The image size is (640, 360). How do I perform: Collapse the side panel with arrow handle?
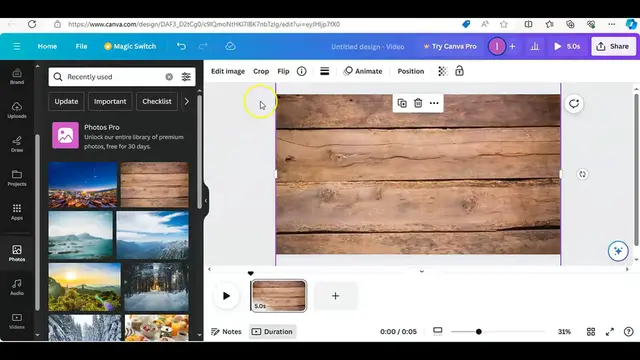[x=206, y=200]
